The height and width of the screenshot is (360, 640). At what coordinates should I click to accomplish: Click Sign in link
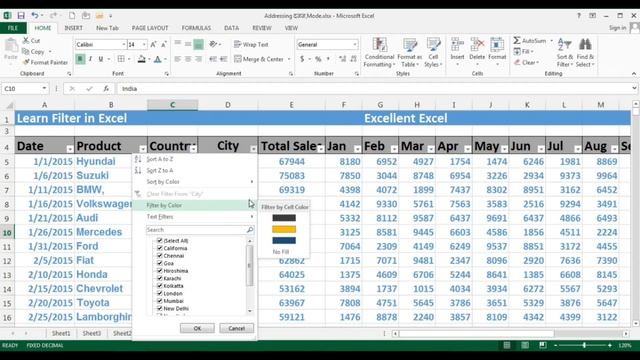pos(617,28)
